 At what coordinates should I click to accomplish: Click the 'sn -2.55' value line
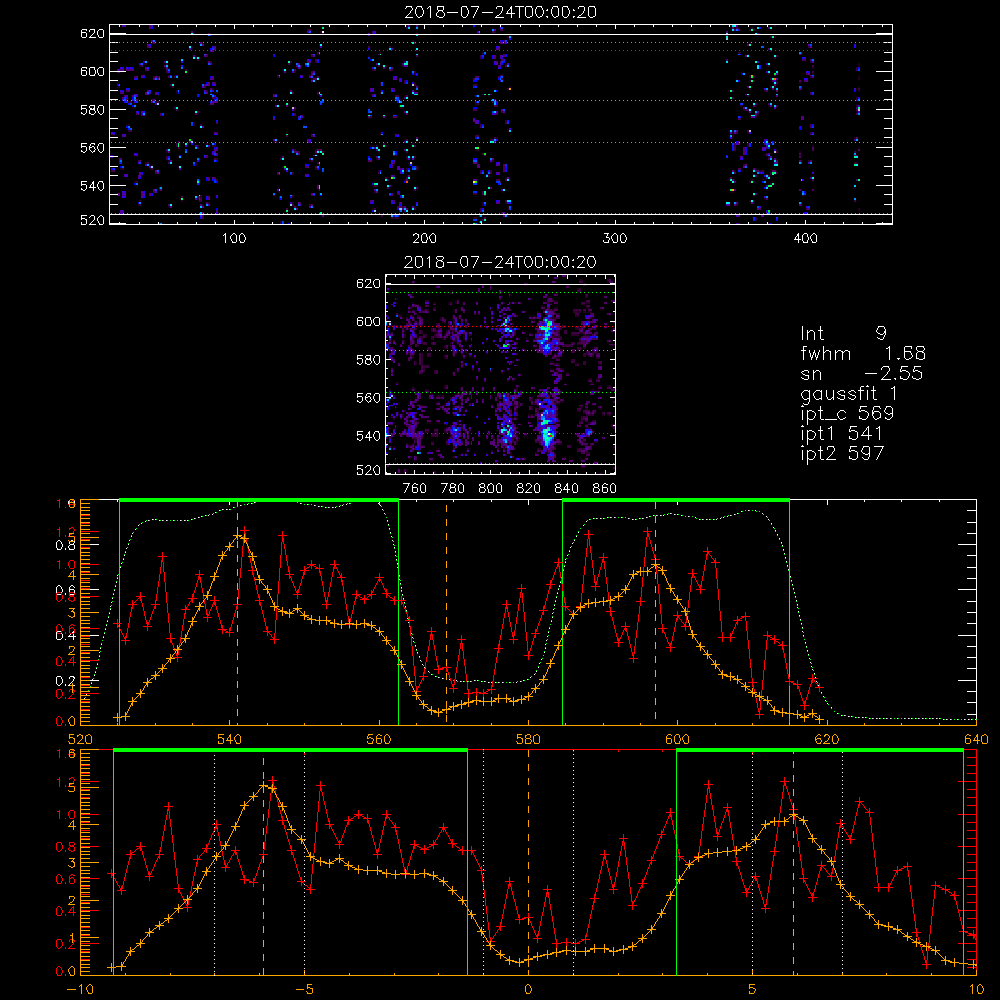tap(862, 373)
